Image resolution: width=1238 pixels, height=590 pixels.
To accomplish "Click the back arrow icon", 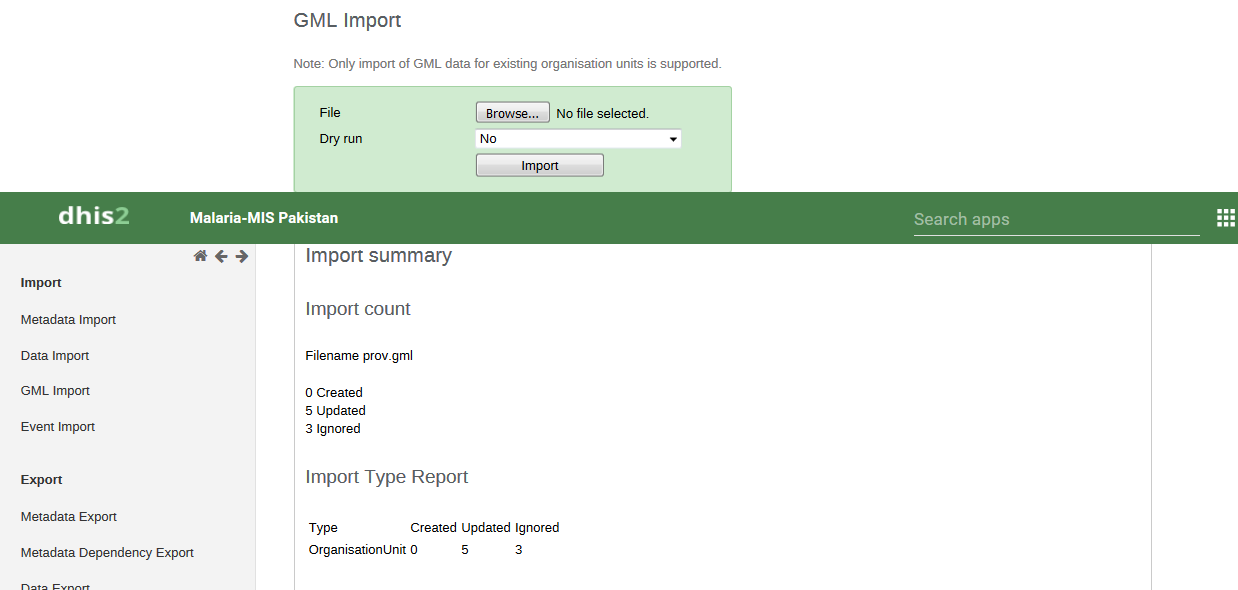I will pos(221,256).
